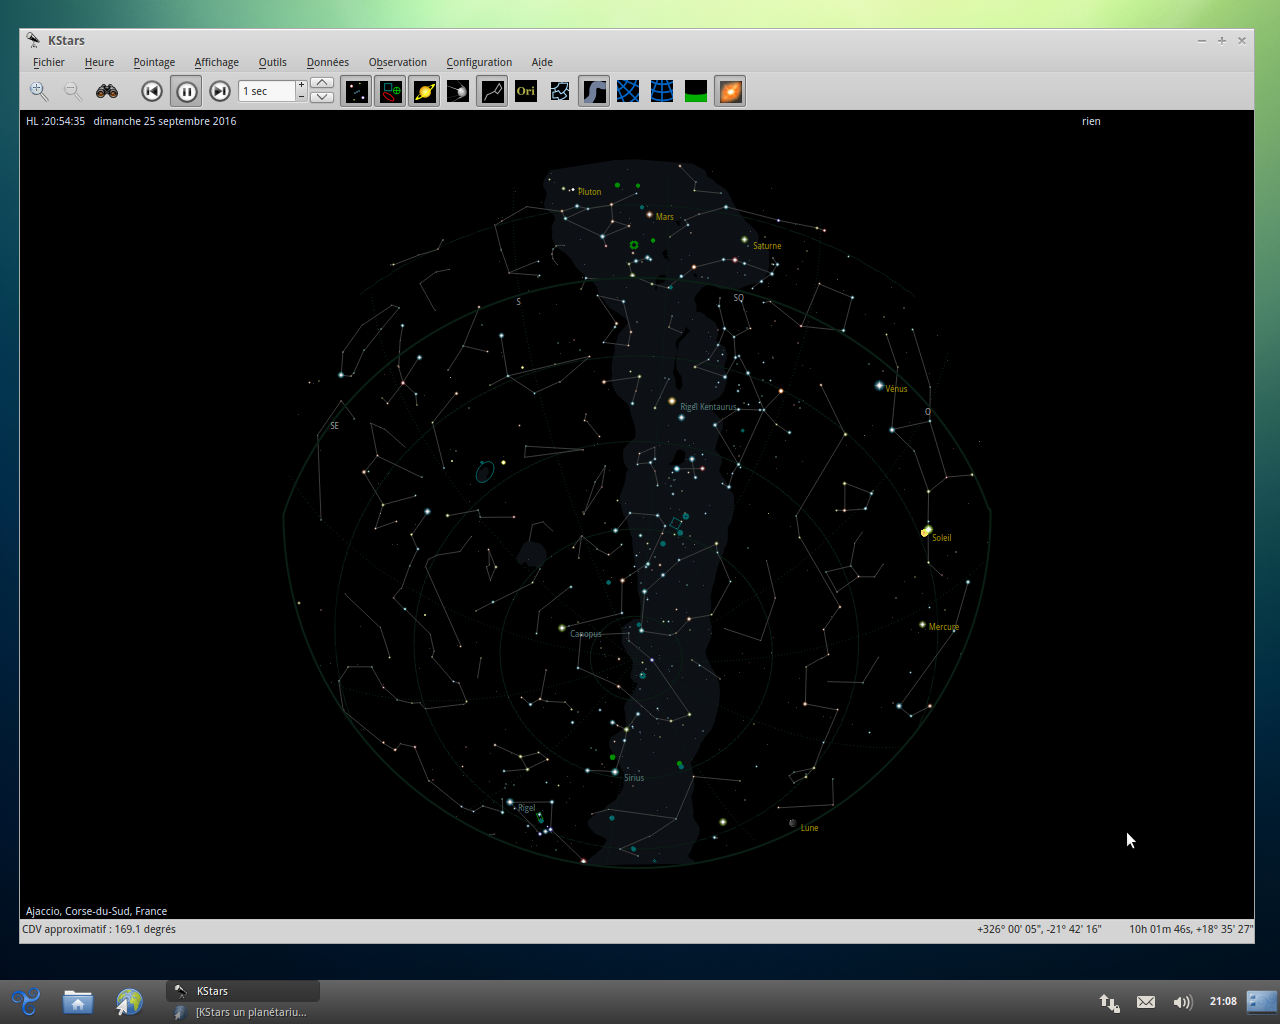Click the Soleil sun marker
This screenshot has height=1024, width=1280.
click(926, 531)
